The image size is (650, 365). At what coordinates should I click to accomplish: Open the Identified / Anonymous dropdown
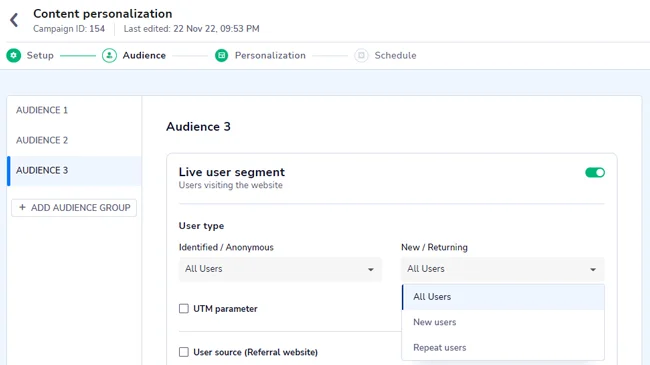[x=280, y=269]
